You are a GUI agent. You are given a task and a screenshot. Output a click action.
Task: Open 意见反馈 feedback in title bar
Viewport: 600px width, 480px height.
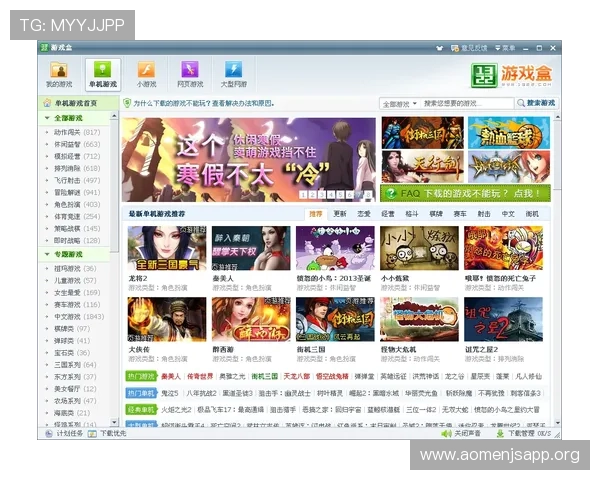point(469,48)
